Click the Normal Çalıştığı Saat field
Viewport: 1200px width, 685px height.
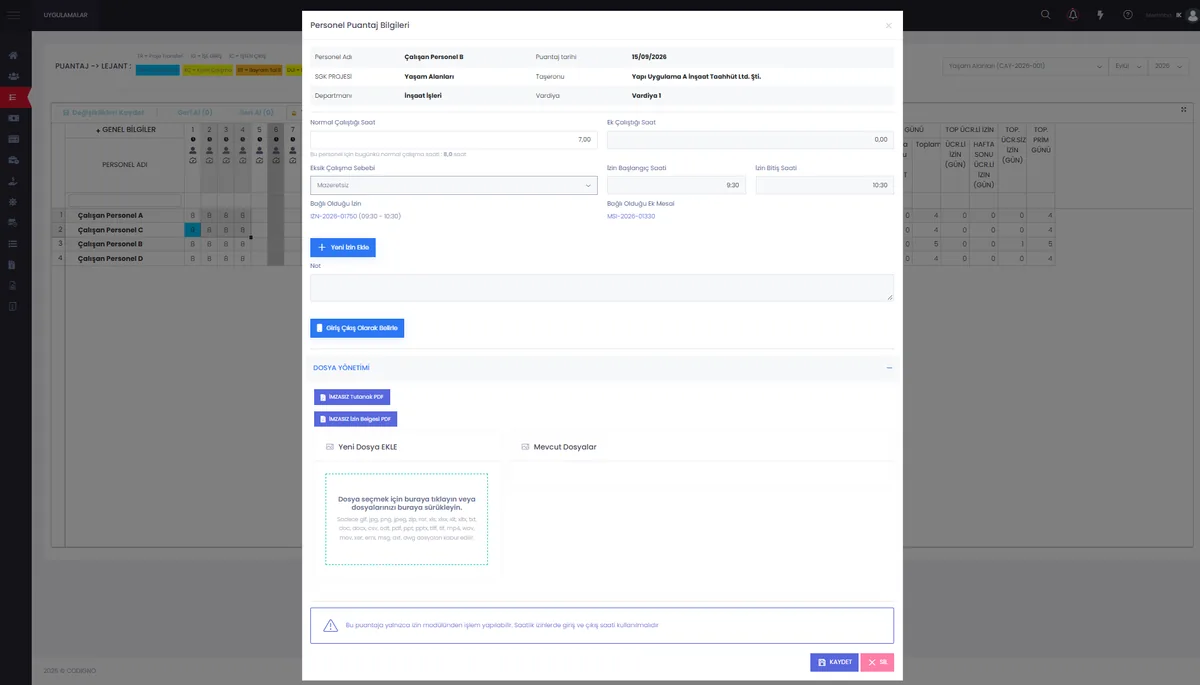[454, 140]
